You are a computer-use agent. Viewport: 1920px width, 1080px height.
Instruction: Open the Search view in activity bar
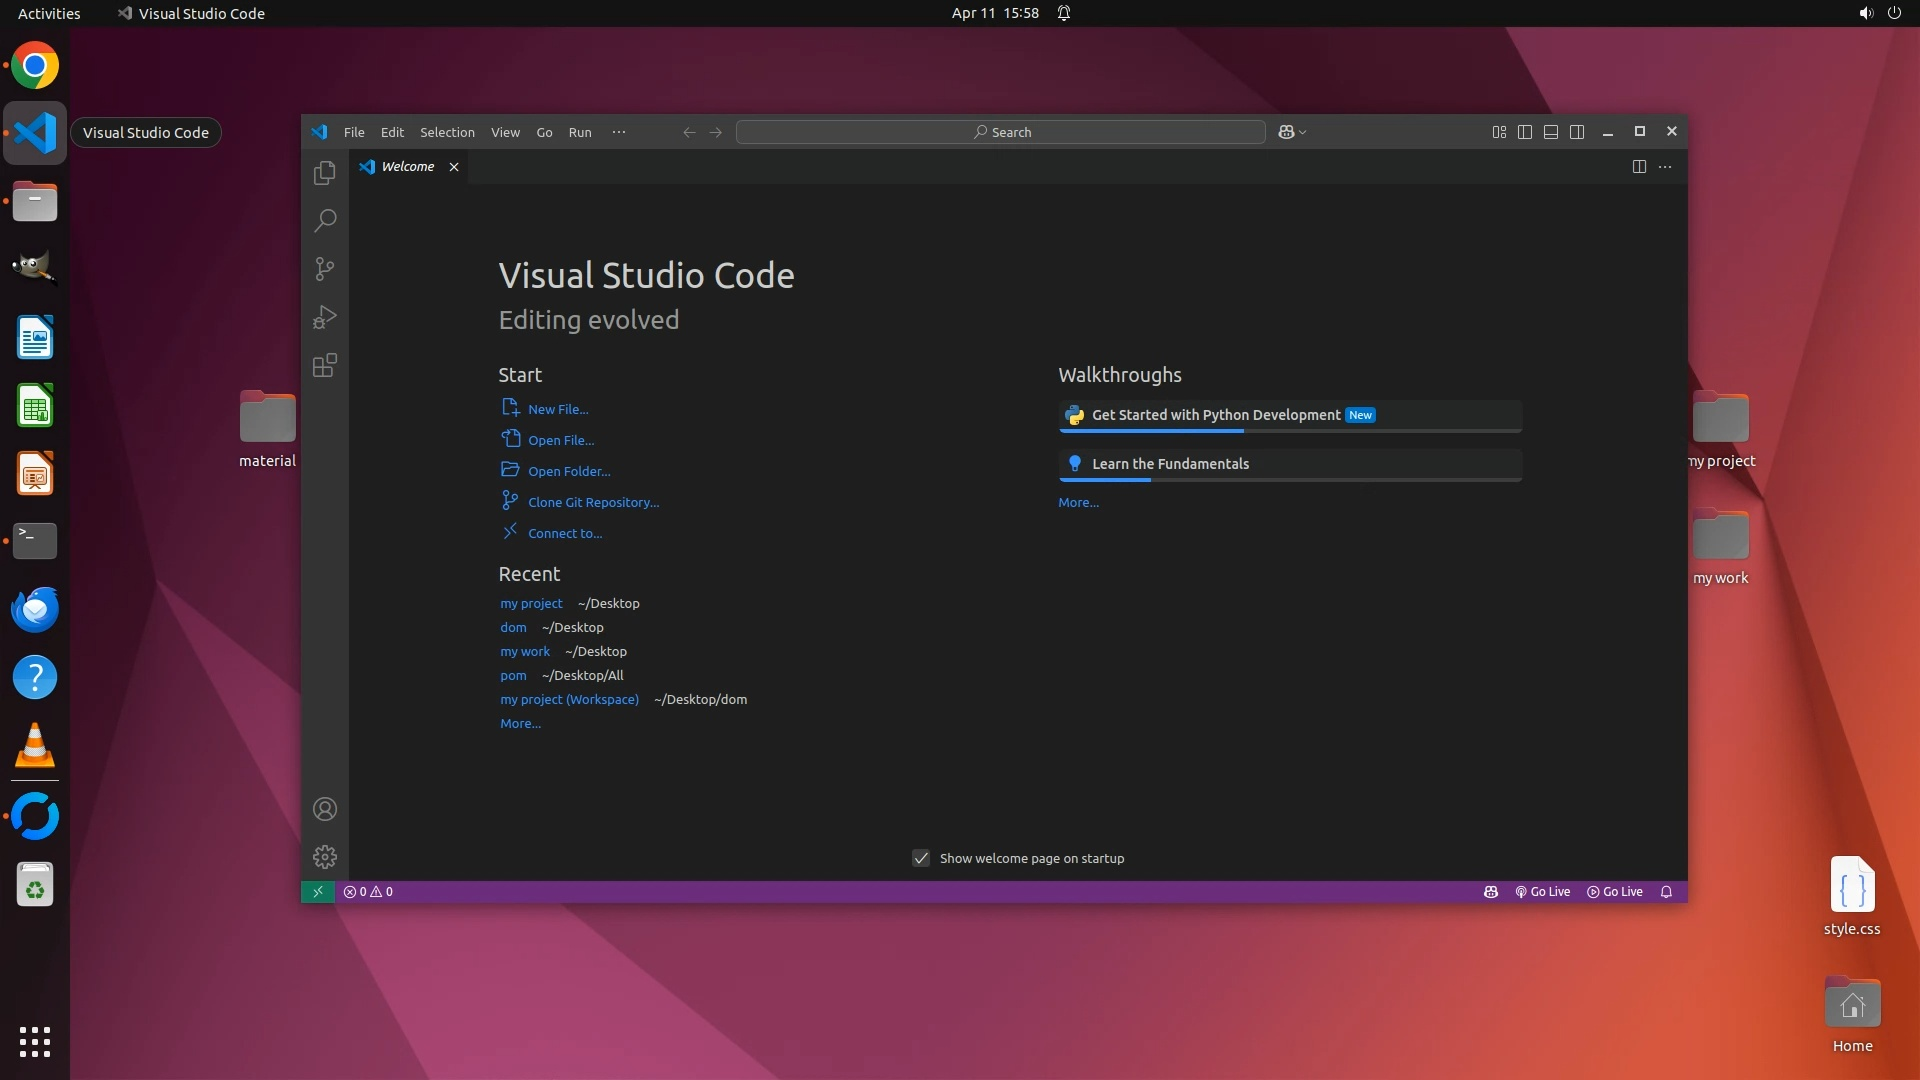coord(325,221)
